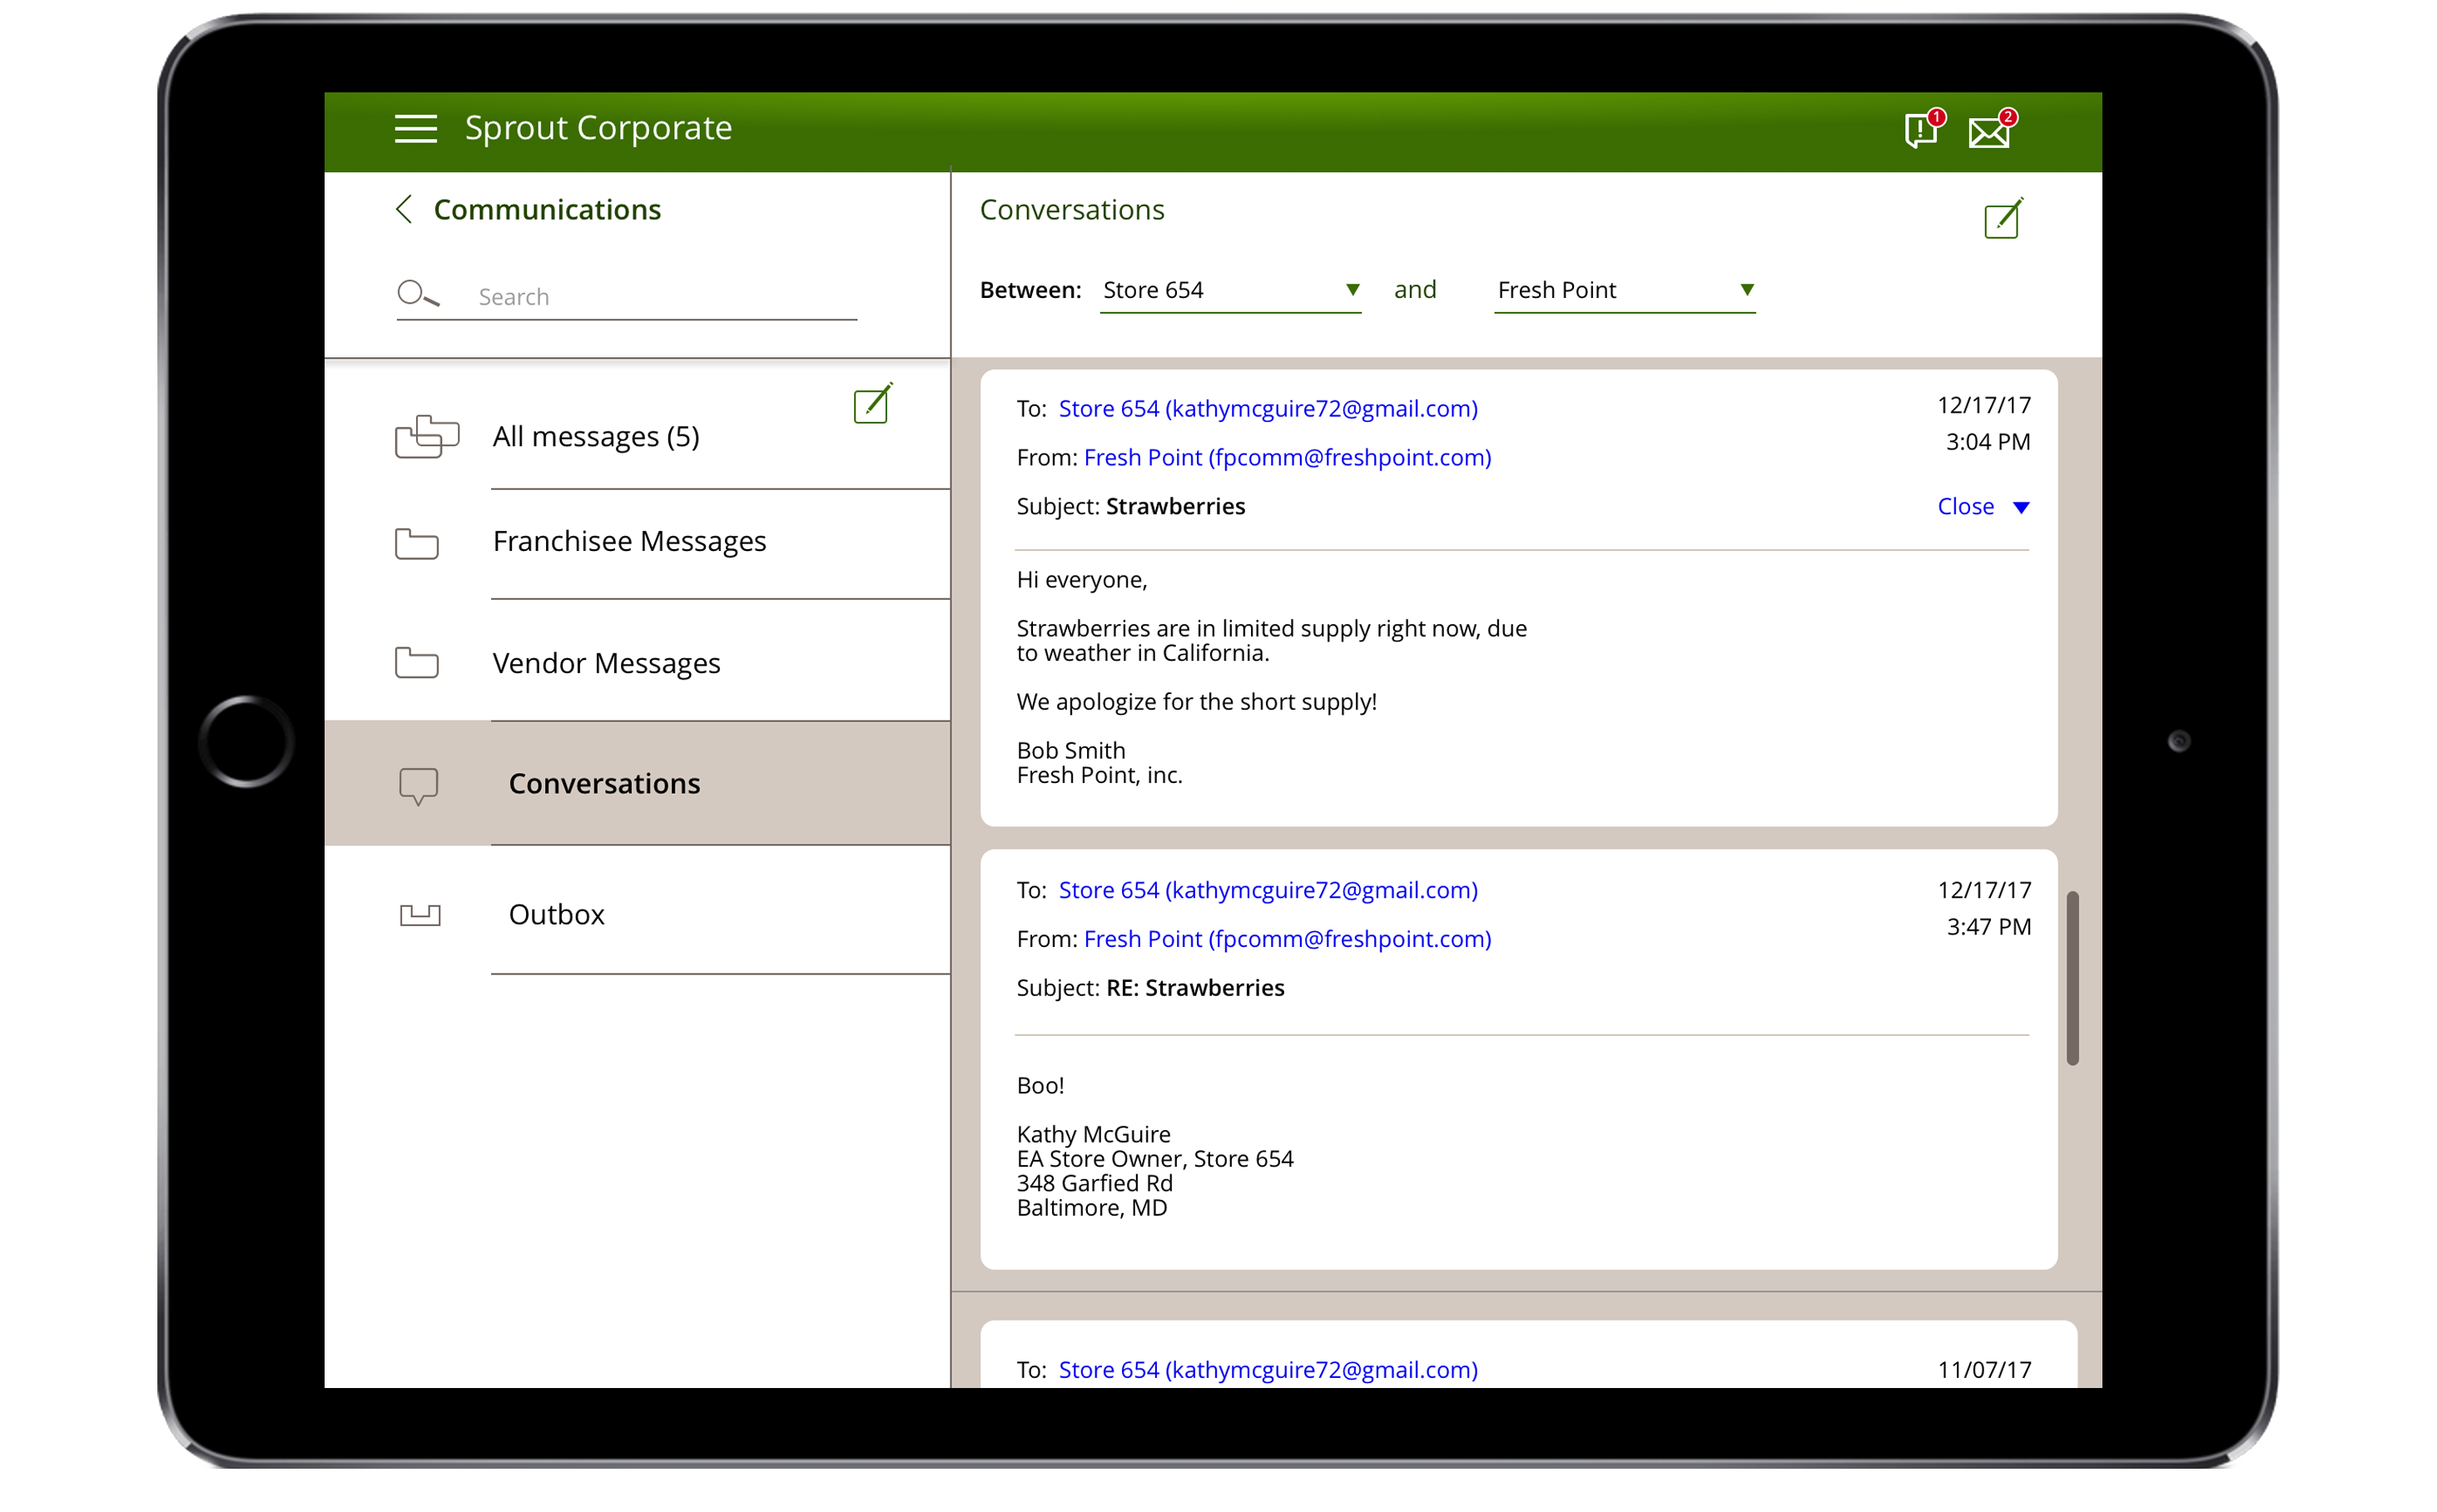Click the compose icon next to All messages

[x=872, y=403]
